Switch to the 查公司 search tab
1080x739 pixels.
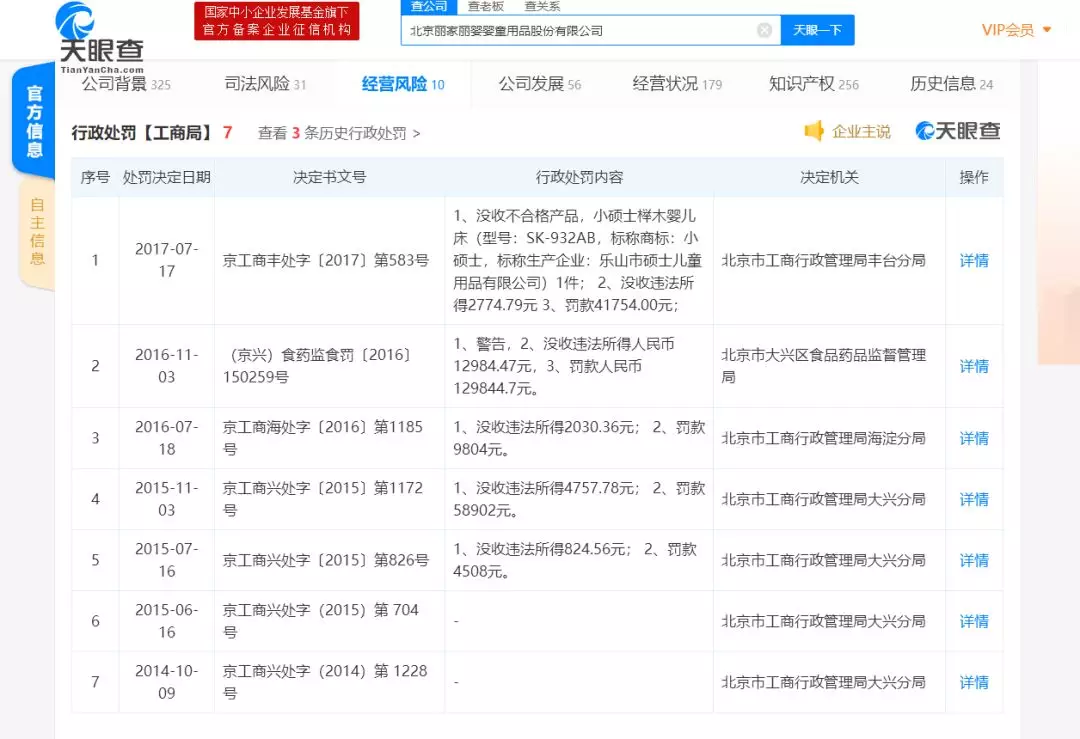[x=429, y=7]
